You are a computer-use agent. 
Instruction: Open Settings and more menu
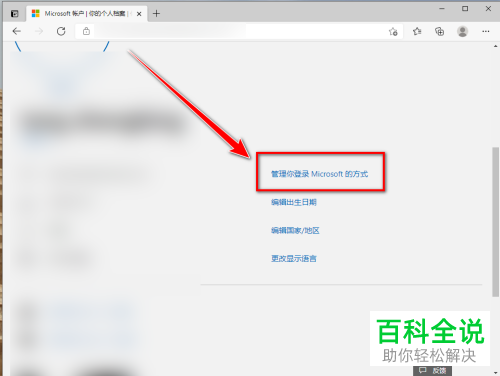[486, 31]
